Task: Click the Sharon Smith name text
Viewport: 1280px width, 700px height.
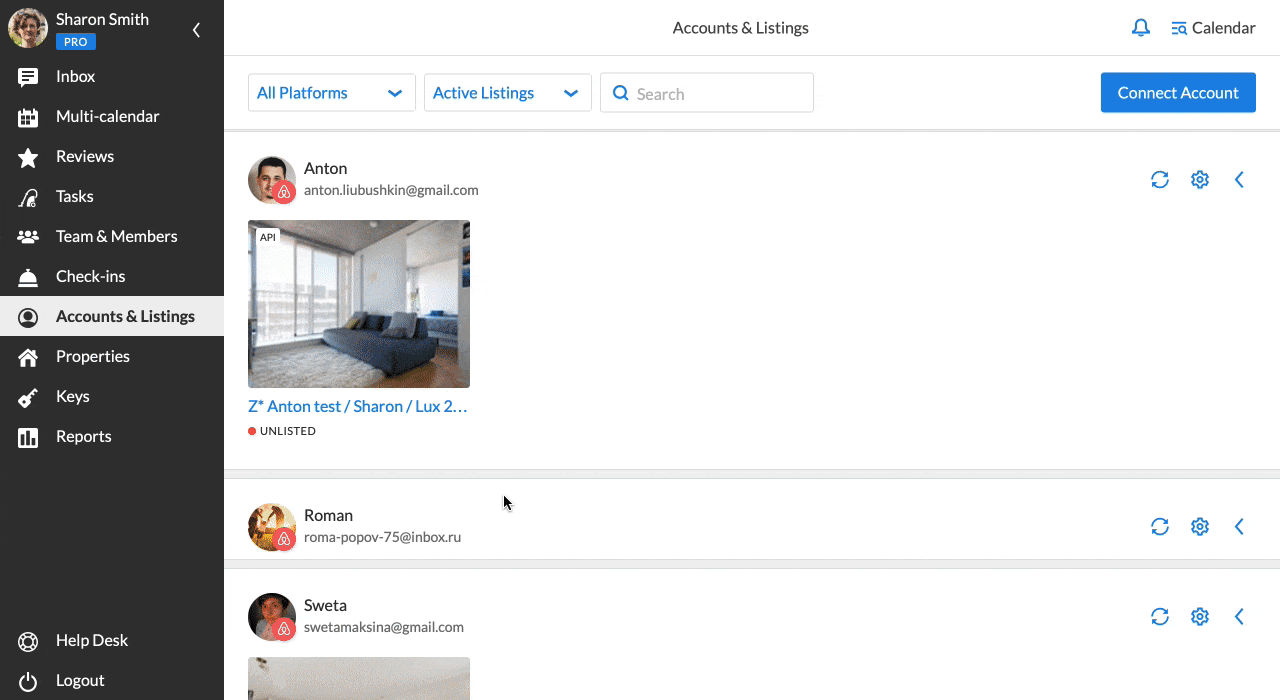Action: [x=102, y=19]
